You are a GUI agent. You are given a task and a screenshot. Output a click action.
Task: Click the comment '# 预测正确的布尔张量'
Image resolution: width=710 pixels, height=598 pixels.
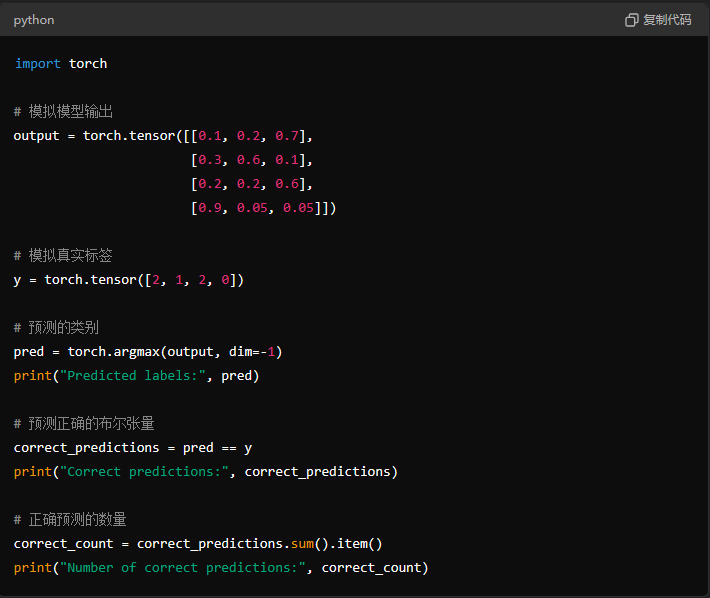coord(84,423)
